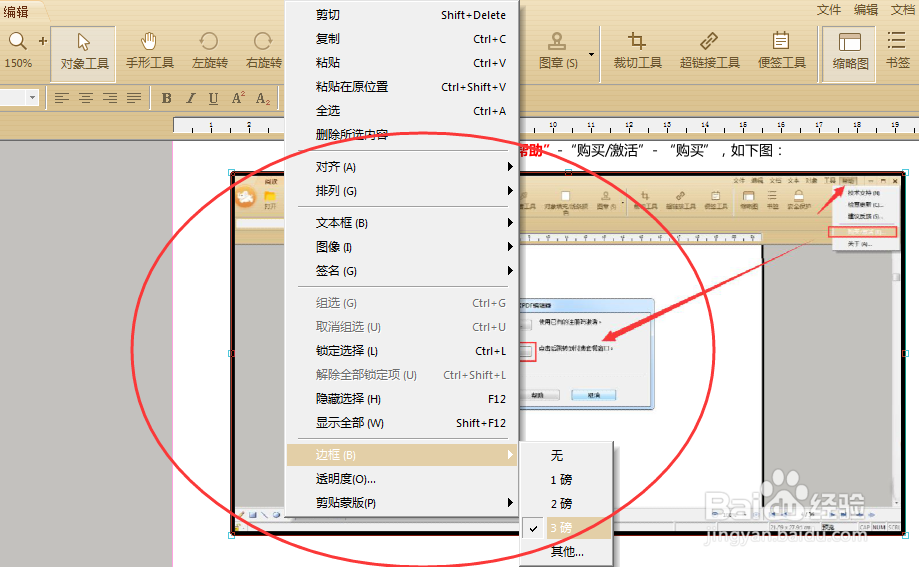
Task: Expand the 文本框 (B) submenu
Action: coord(401,223)
